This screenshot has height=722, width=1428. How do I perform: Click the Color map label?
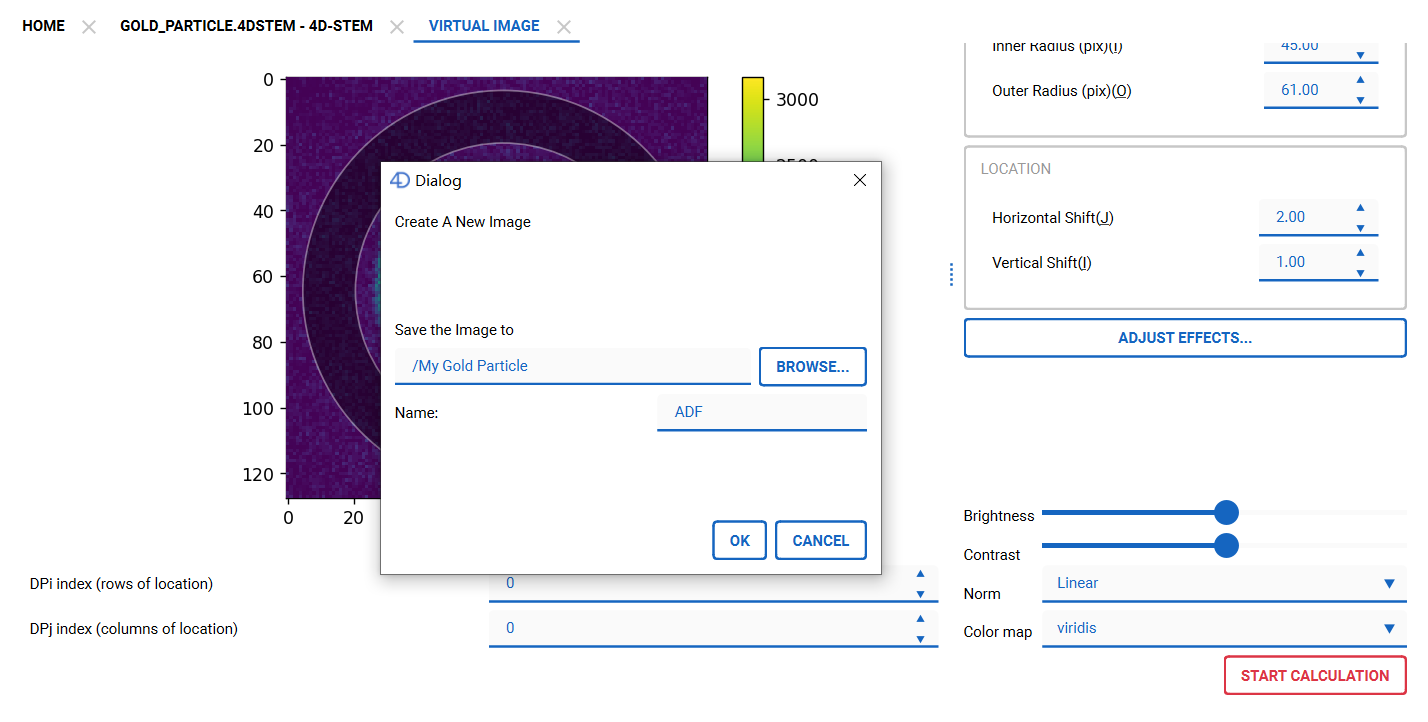998,632
